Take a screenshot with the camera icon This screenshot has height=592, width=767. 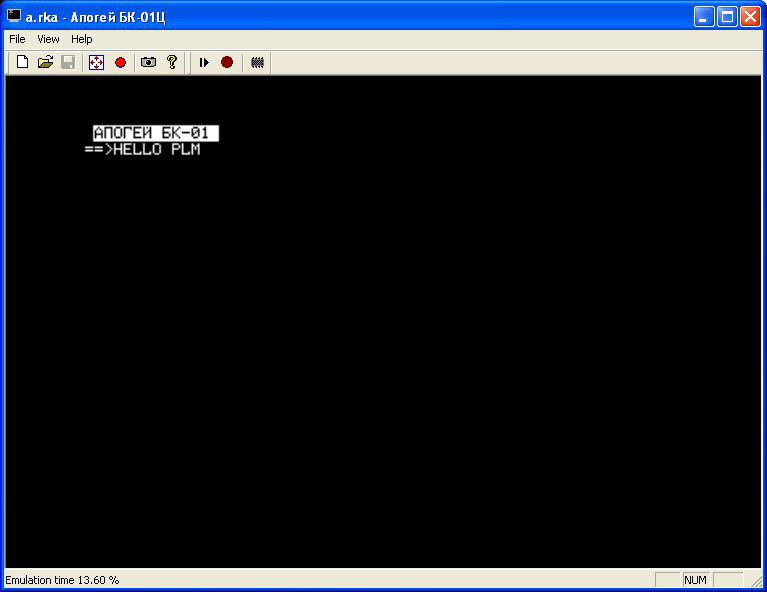(x=148, y=62)
